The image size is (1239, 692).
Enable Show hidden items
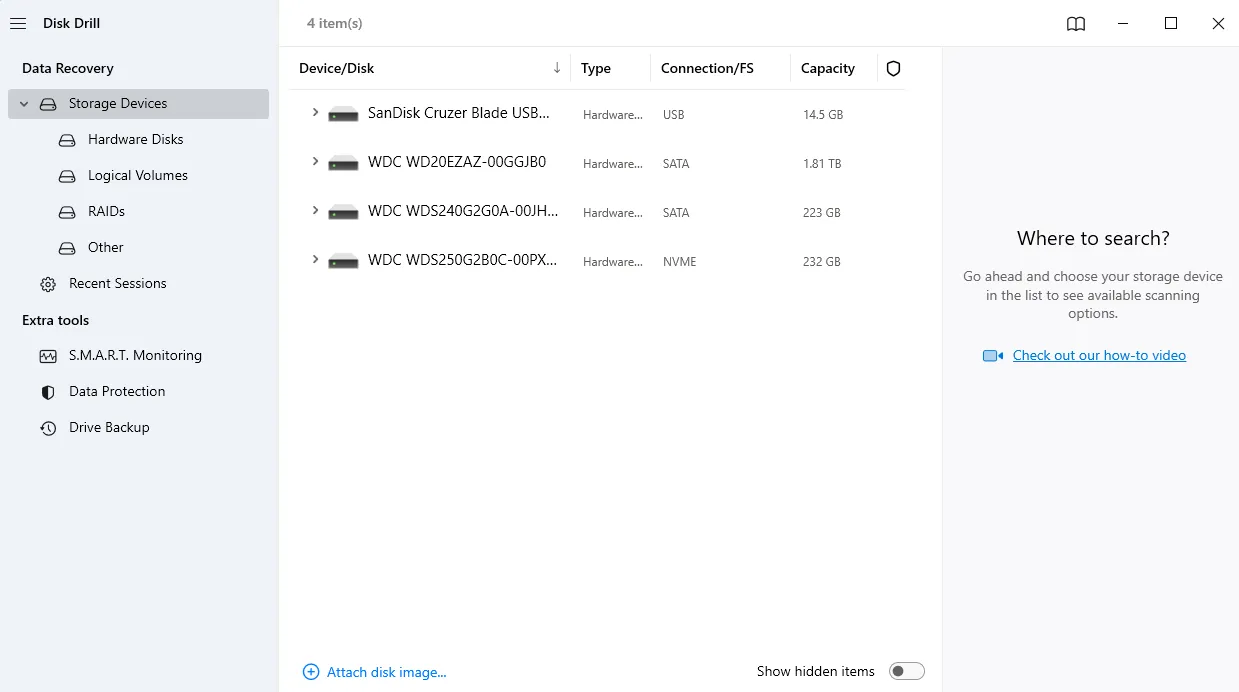point(907,671)
